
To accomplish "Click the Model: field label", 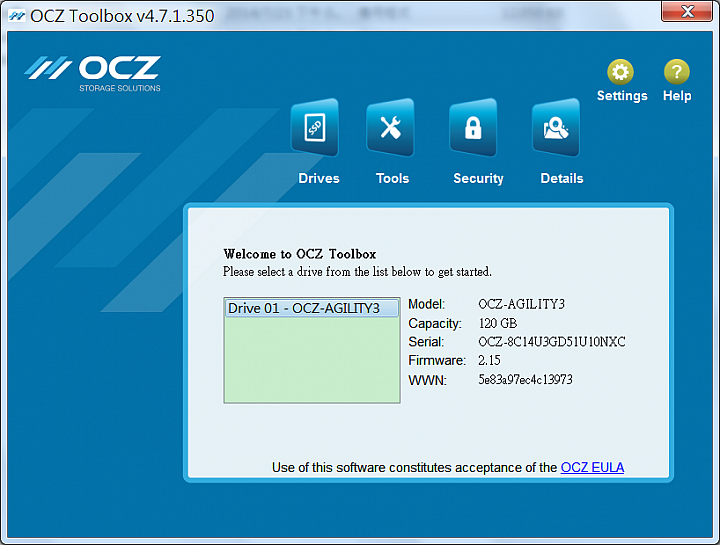I will pos(427,304).
